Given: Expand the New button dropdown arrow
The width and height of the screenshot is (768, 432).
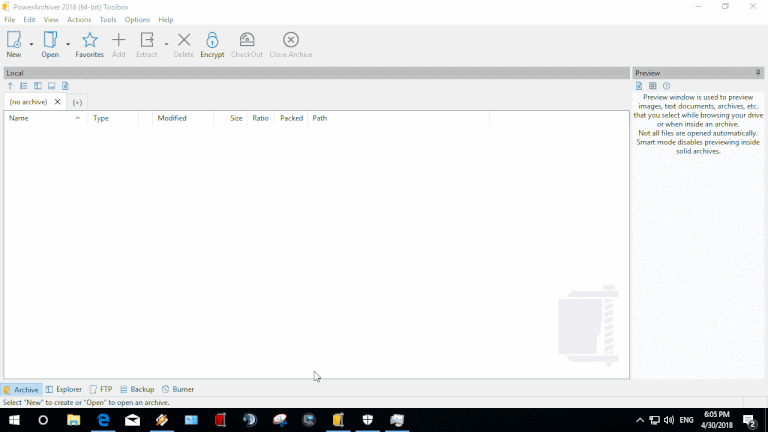Looking at the screenshot, I should [x=31, y=44].
